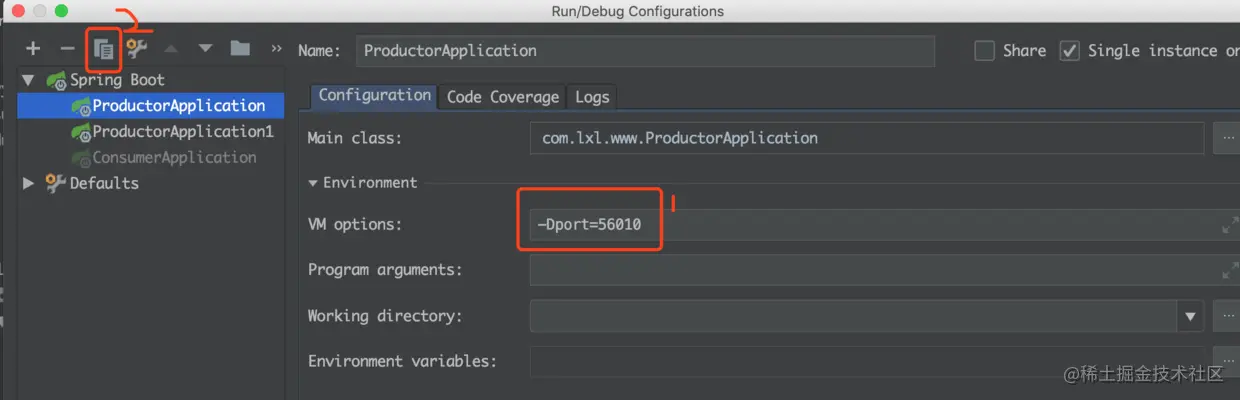Expand the Program arguments field editor

1230,270
